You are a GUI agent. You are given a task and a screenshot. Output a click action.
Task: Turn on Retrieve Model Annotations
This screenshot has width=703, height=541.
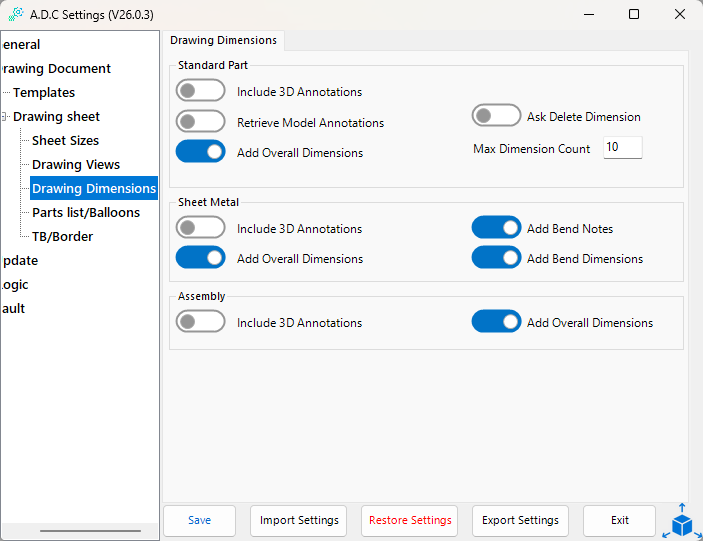click(201, 122)
